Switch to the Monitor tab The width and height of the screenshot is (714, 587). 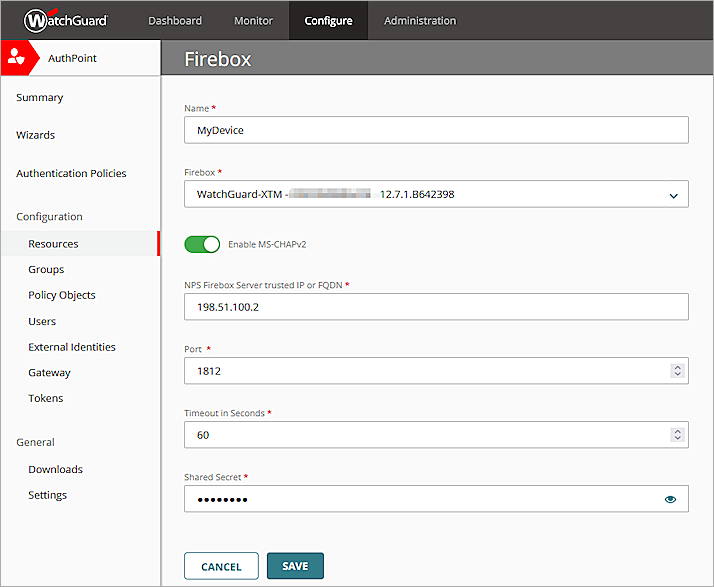coord(253,20)
